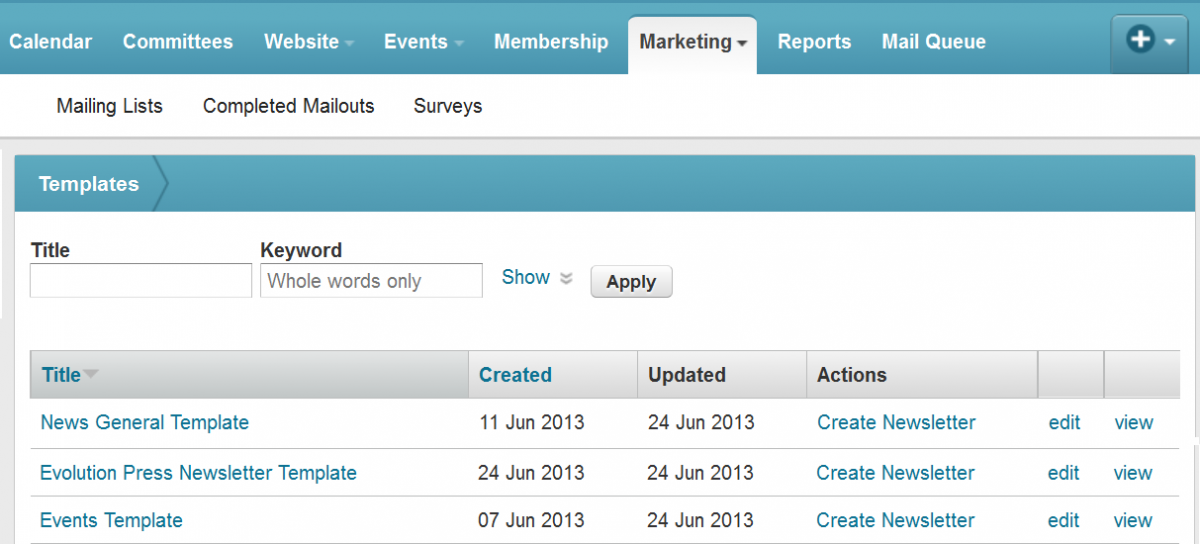This screenshot has width=1200, height=544.
Task: Open the Website dropdown menu
Action: (x=309, y=42)
